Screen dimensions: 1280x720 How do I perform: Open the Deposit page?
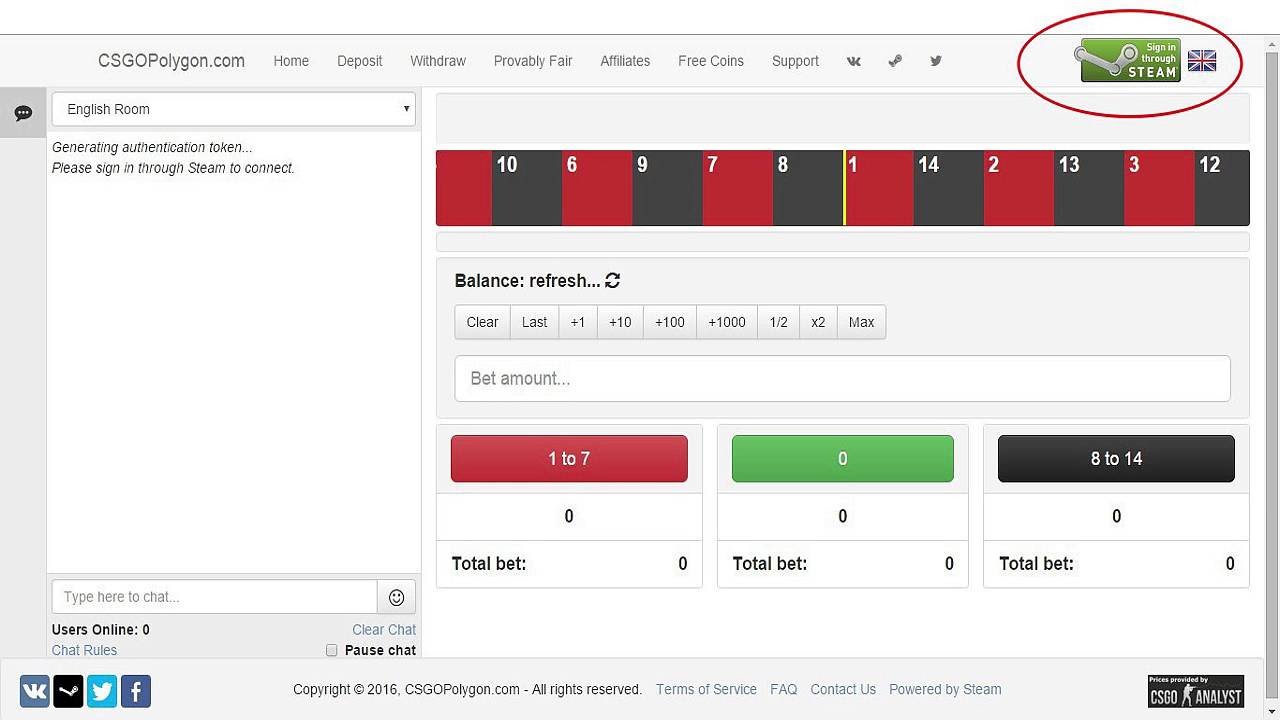pyautogui.click(x=360, y=61)
